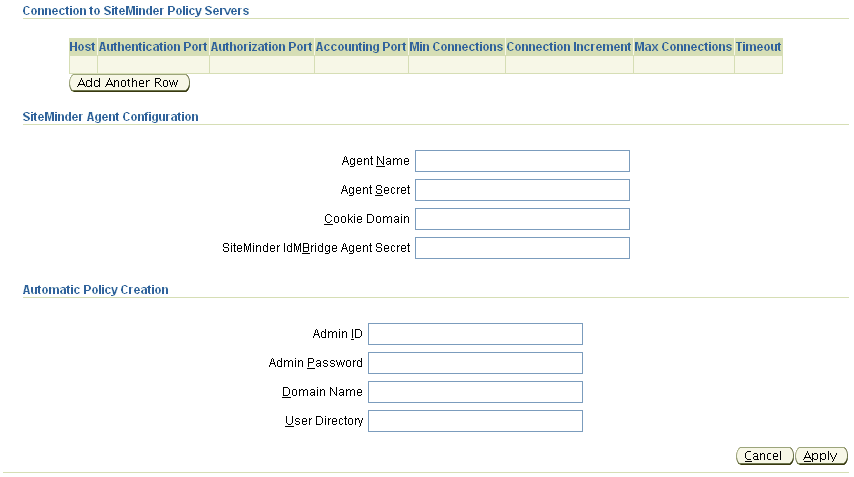Select the Agent Secret input box
Image resolution: width=854 pixels, height=477 pixels.
click(x=522, y=190)
